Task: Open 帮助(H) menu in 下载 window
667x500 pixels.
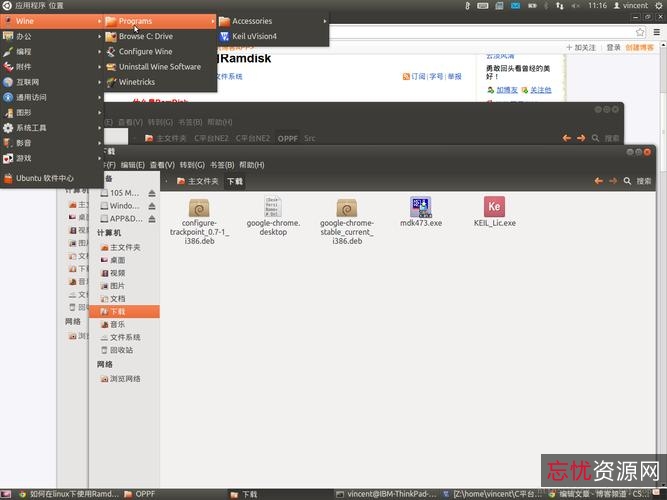Action: [251, 165]
